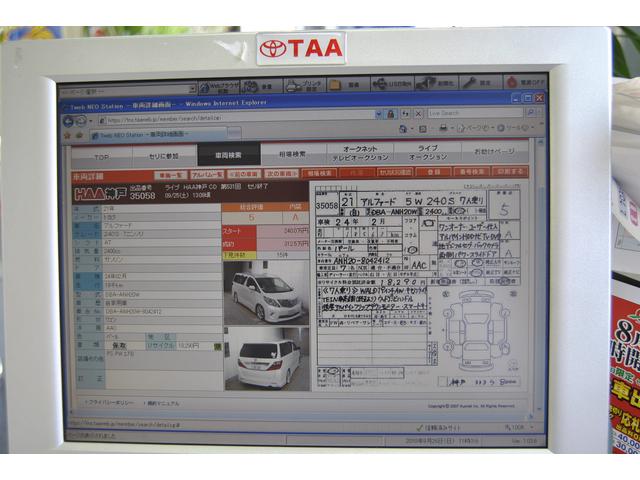Open the front view photo of white Alphard

(266, 292)
